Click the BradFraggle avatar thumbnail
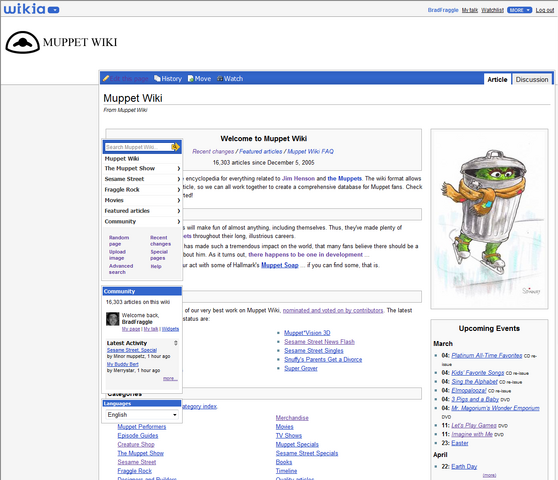Viewport: 558px width, 480px height. coord(112,319)
